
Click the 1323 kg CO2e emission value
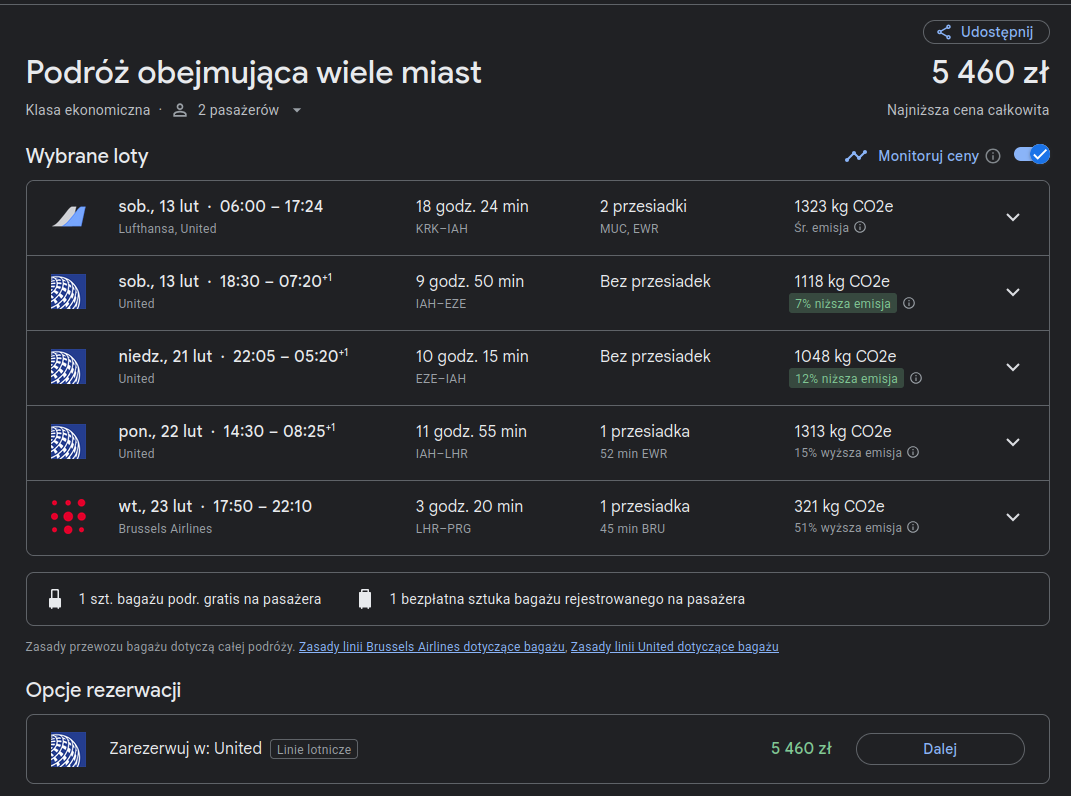pyautogui.click(x=844, y=206)
